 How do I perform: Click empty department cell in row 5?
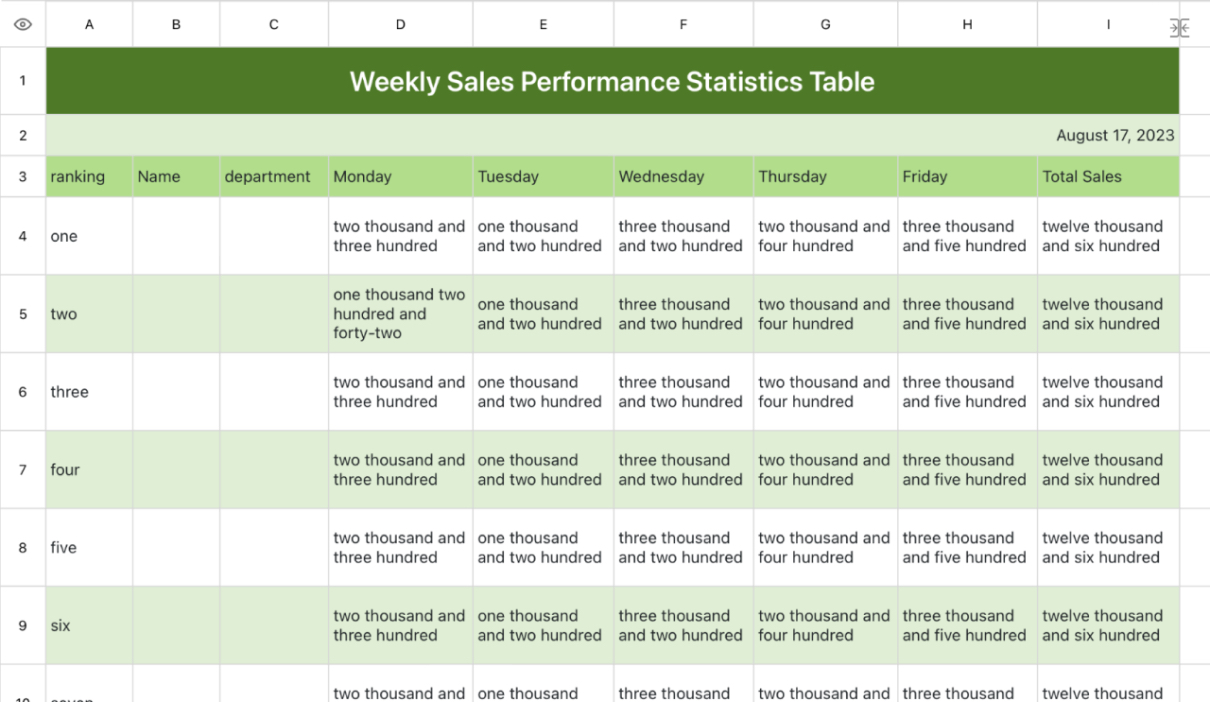[274, 314]
